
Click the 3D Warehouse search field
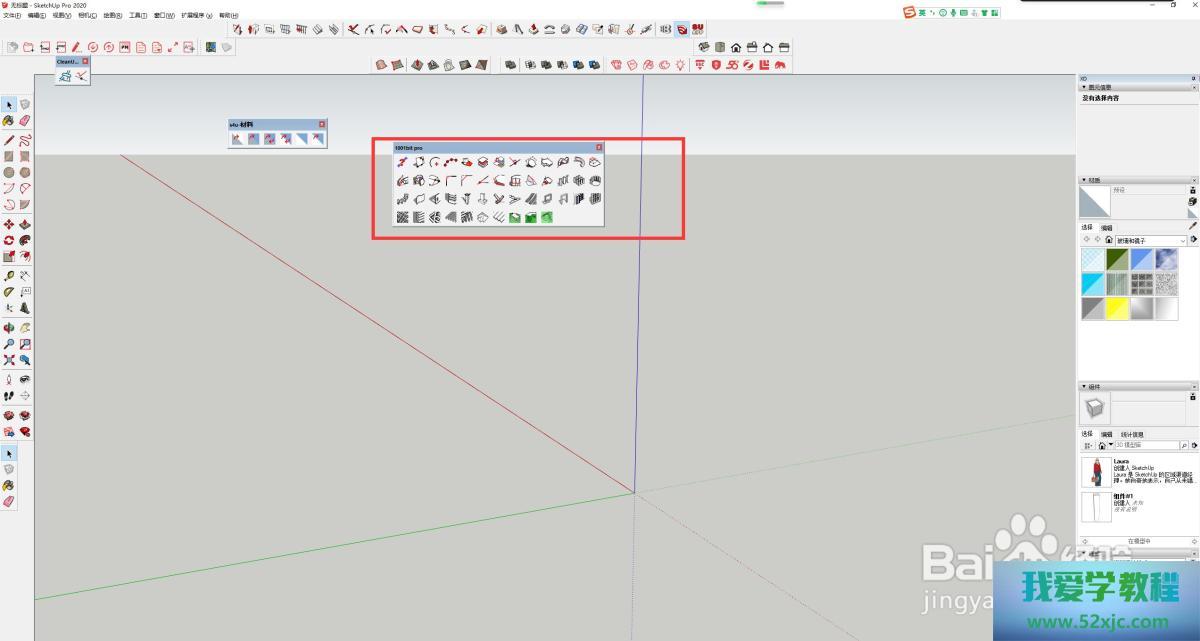click(1145, 445)
